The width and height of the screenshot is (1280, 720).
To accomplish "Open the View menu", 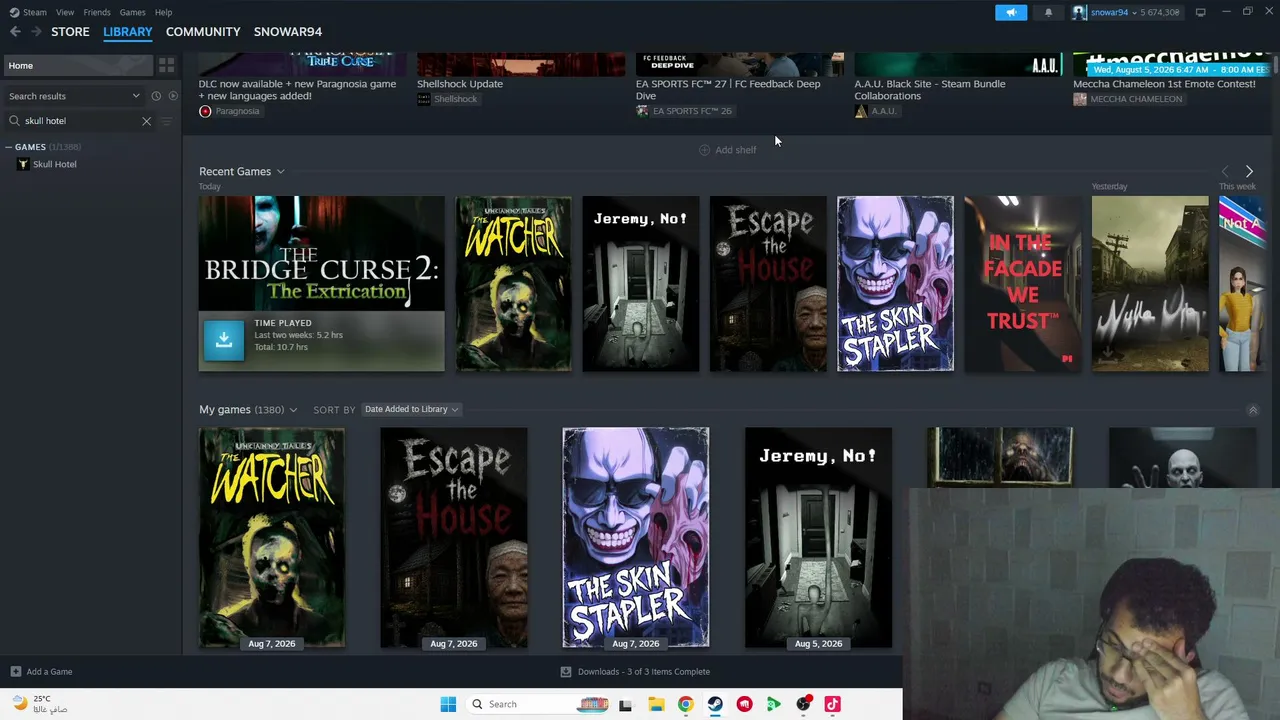I will [x=65, y=12].
